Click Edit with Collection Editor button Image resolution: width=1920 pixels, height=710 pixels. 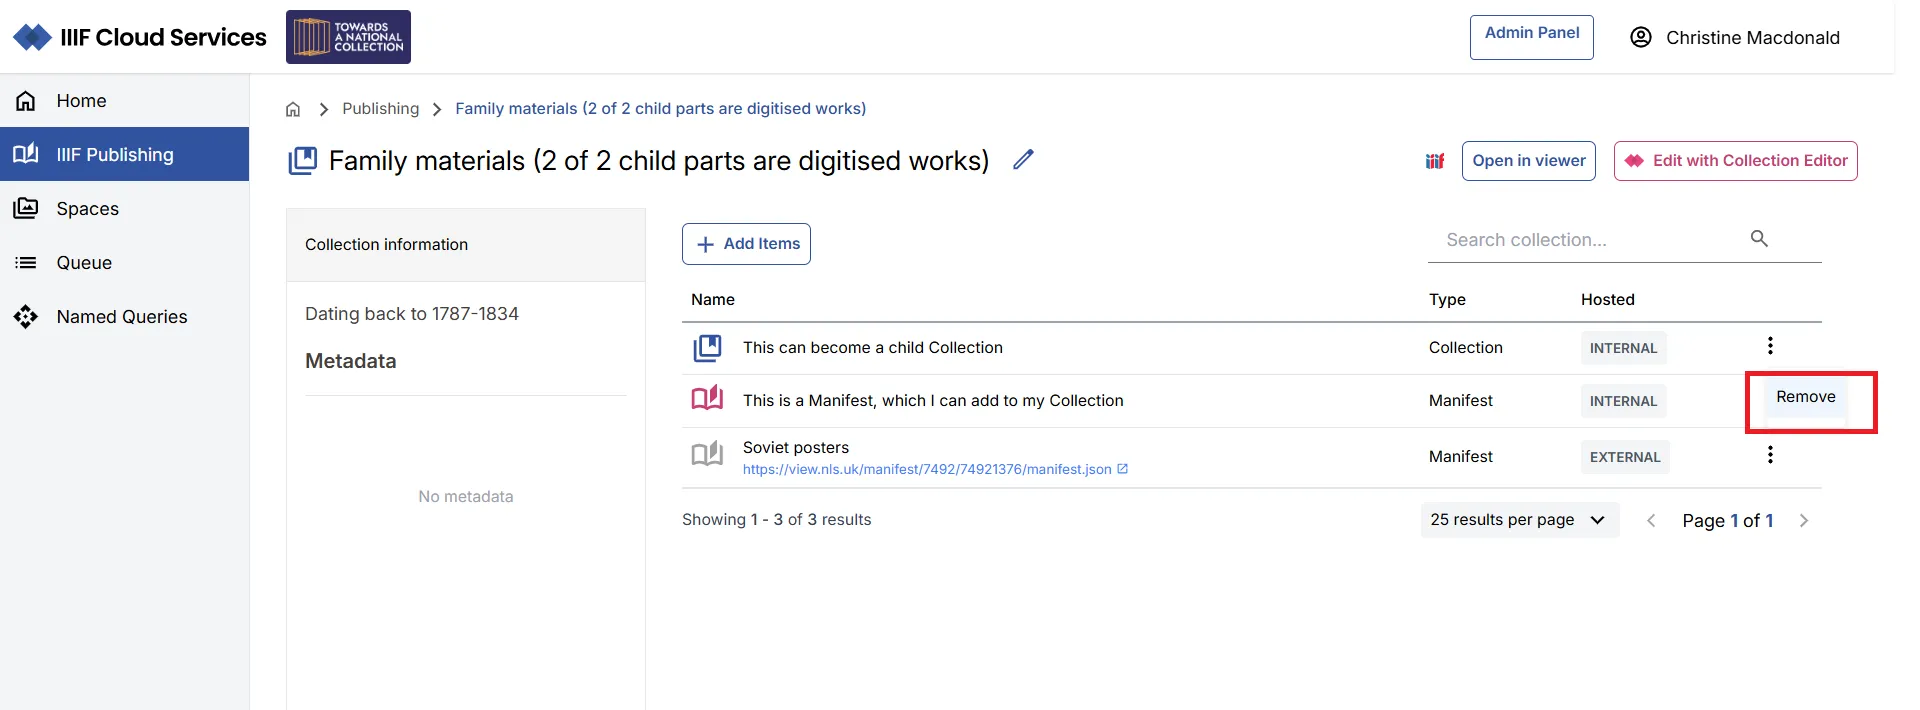click(x=1735, y=161)
